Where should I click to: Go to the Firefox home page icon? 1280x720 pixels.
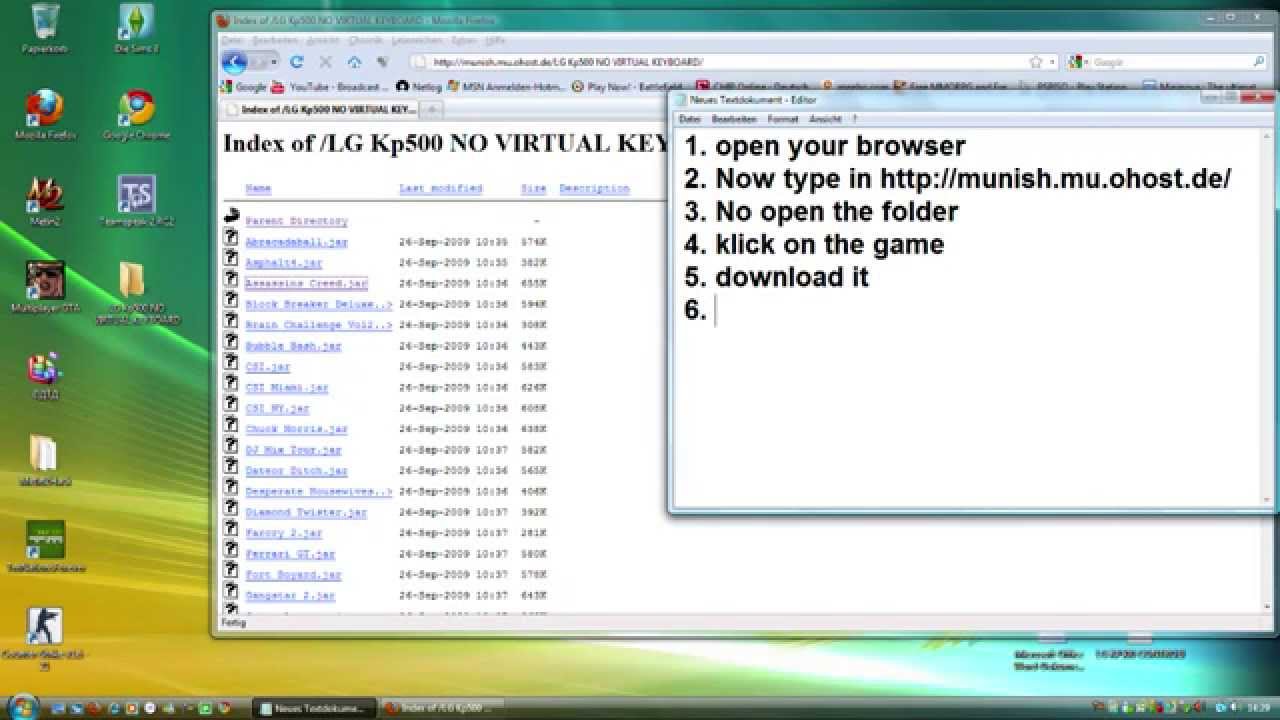[x=354, y=62]
